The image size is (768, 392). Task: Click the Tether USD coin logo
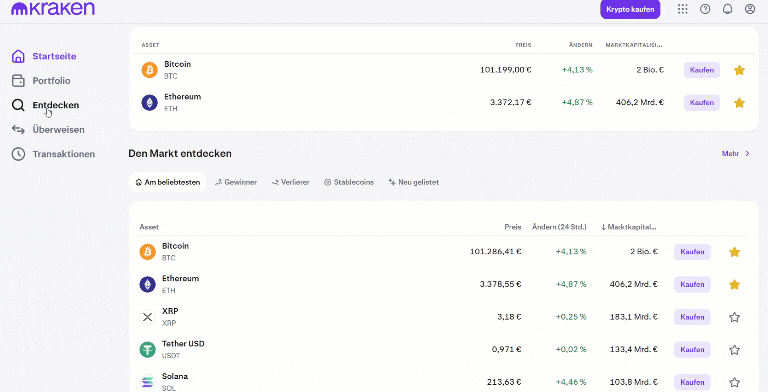coord(147,349)
